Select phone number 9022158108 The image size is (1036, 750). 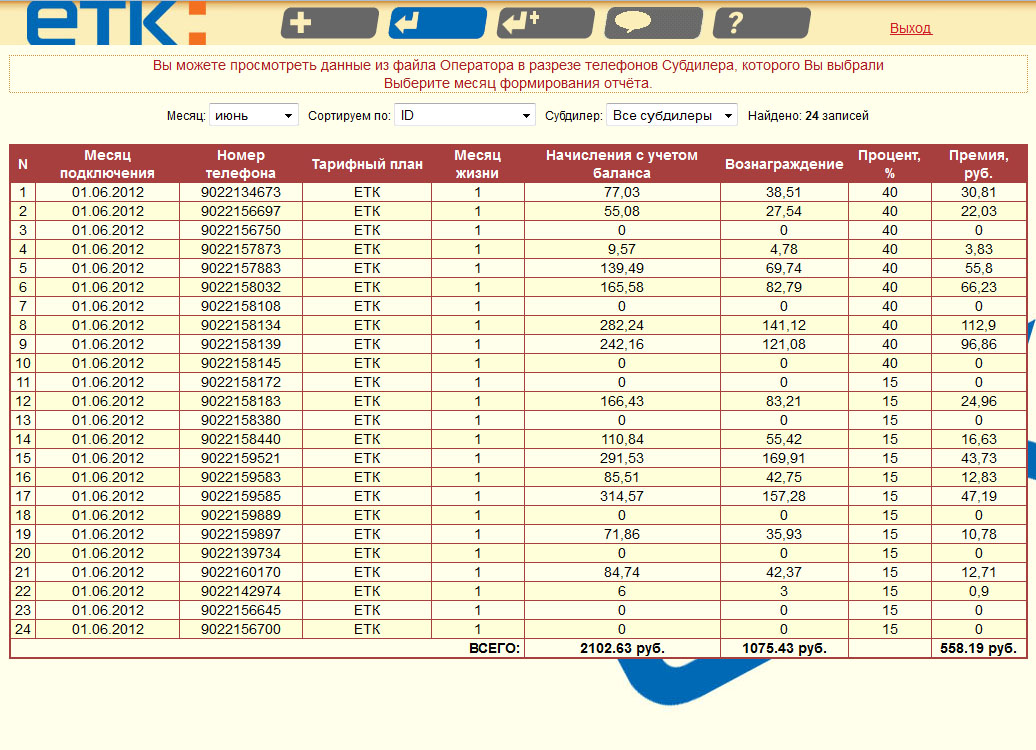[240, 307]
